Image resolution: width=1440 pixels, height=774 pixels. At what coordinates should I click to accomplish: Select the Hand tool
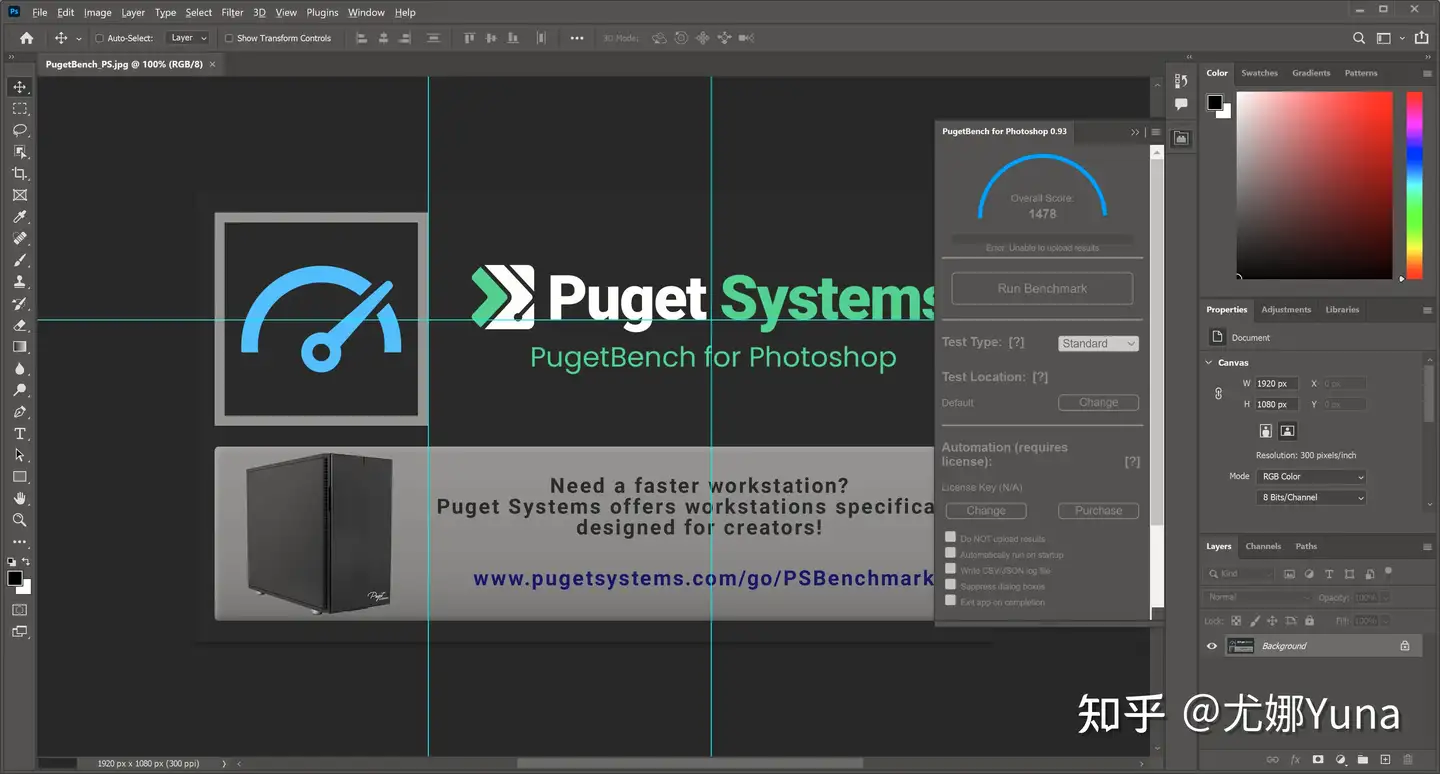click(19, 498)
